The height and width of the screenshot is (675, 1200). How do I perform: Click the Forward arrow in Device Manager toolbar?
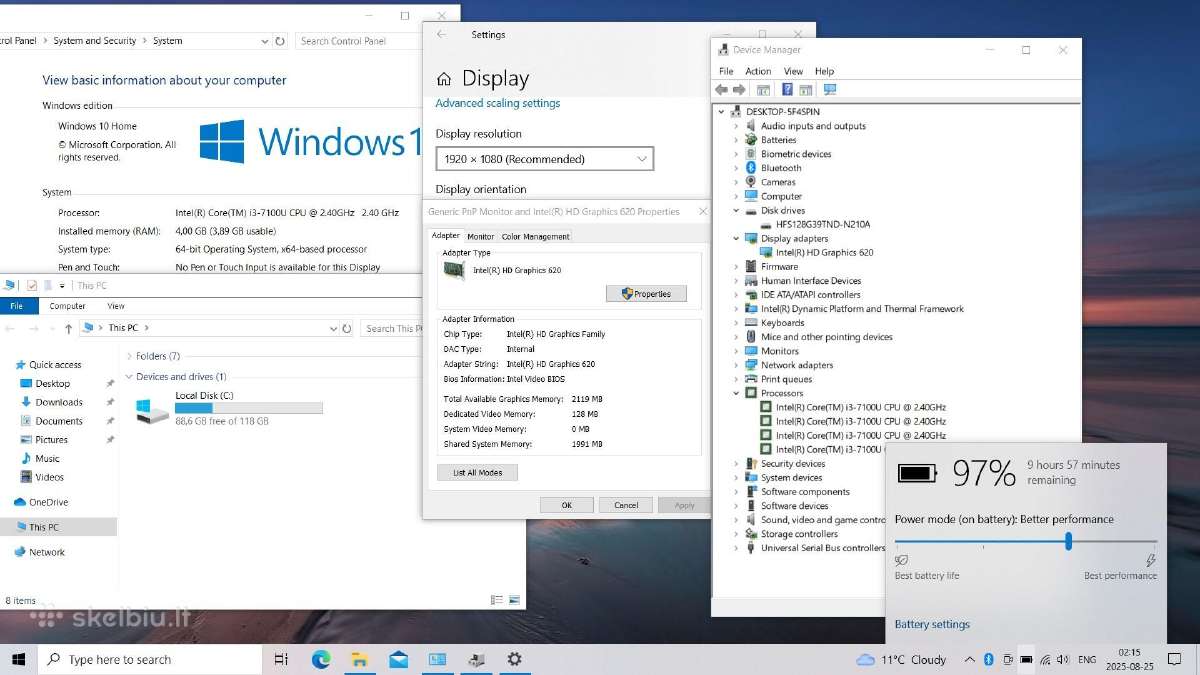point(739,89)
